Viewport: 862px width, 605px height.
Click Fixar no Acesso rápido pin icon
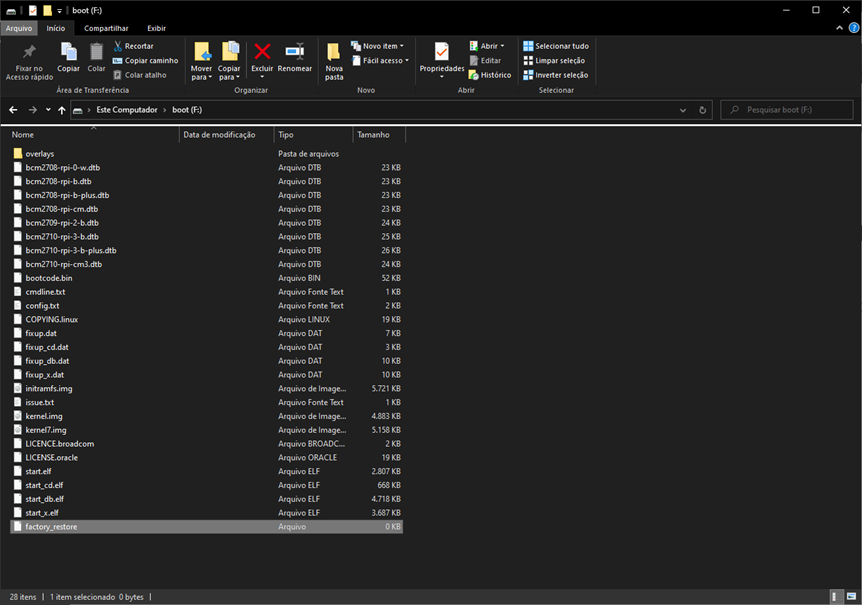coord(29,52)
